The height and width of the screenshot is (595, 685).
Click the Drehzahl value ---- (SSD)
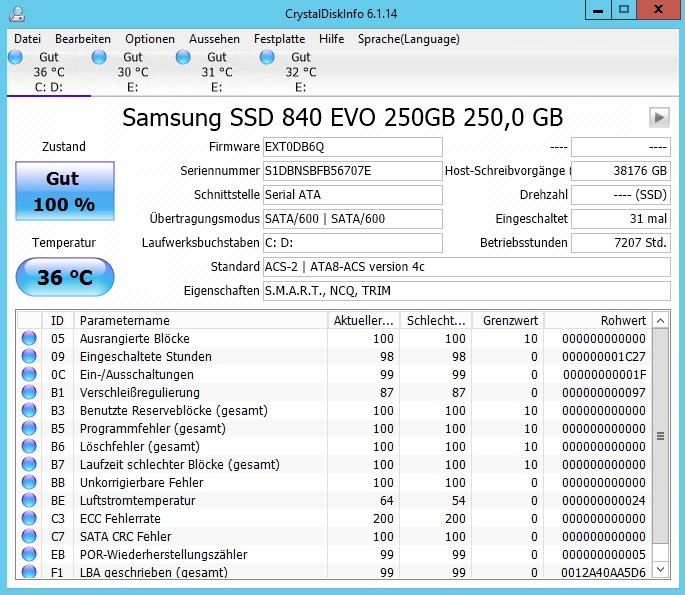(621, 195)
